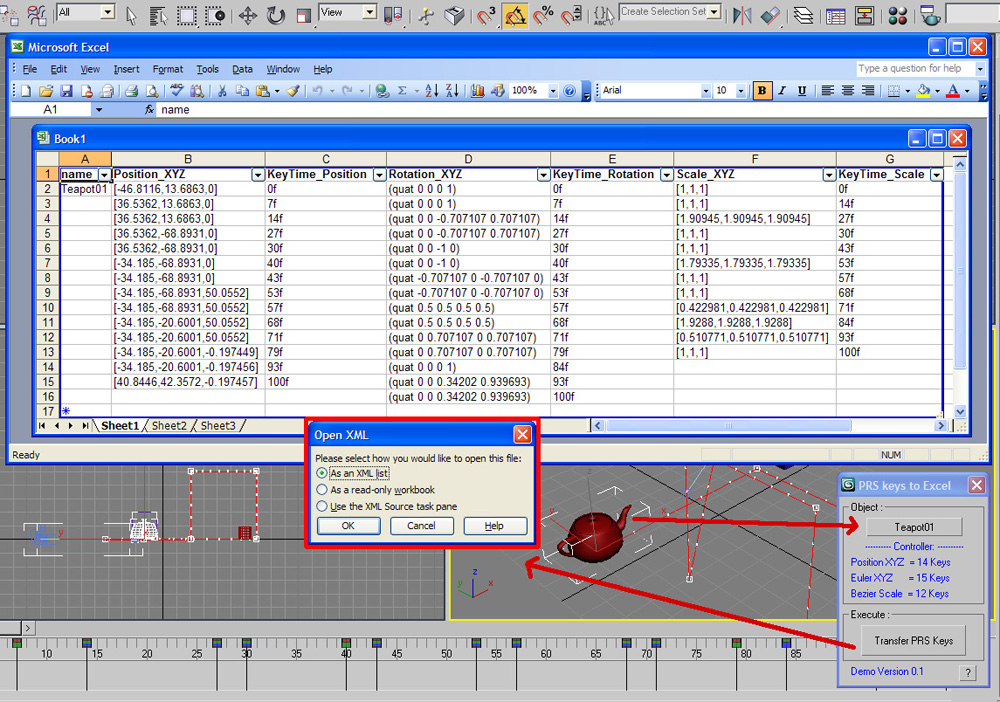Select the 3ds Max Move tool
Screen dimensions: 1000x702
[247, 15]
